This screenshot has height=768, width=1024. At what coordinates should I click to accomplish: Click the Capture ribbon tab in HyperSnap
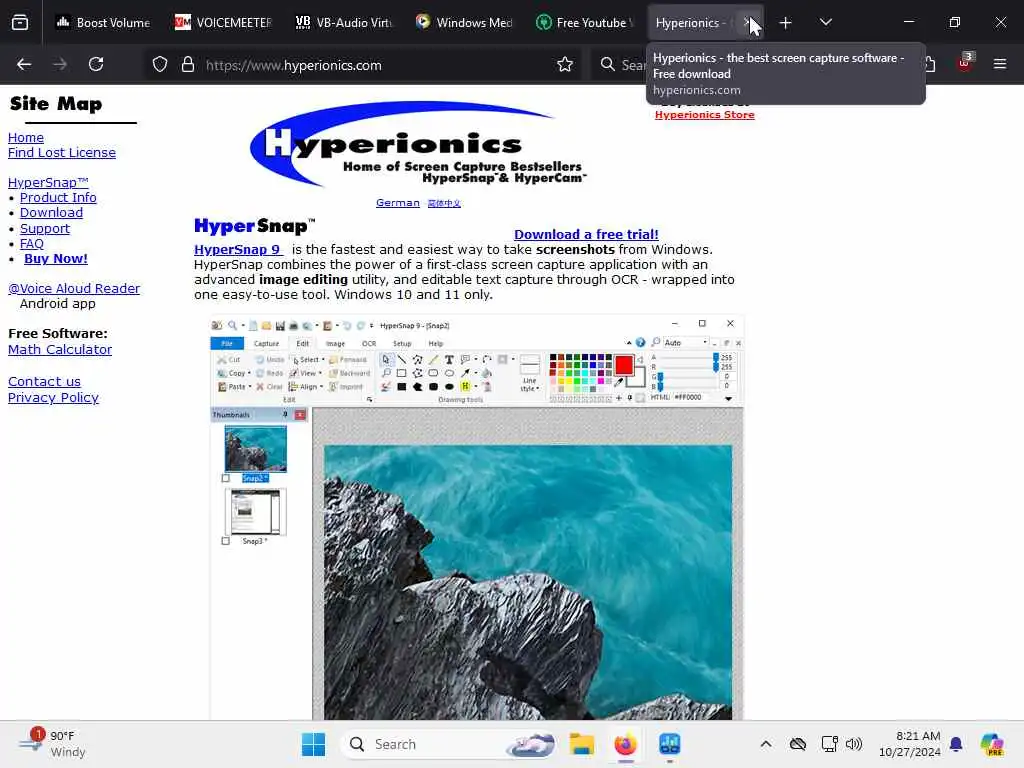(x=266, y=344)
